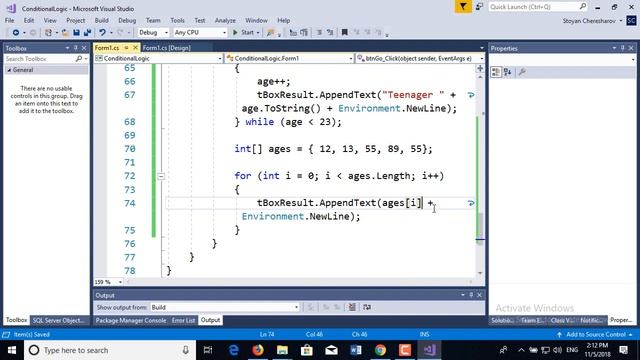Click Add to Source Control in status bar
640x360 pixels.
pyautogui.click(x=596, y=334)
